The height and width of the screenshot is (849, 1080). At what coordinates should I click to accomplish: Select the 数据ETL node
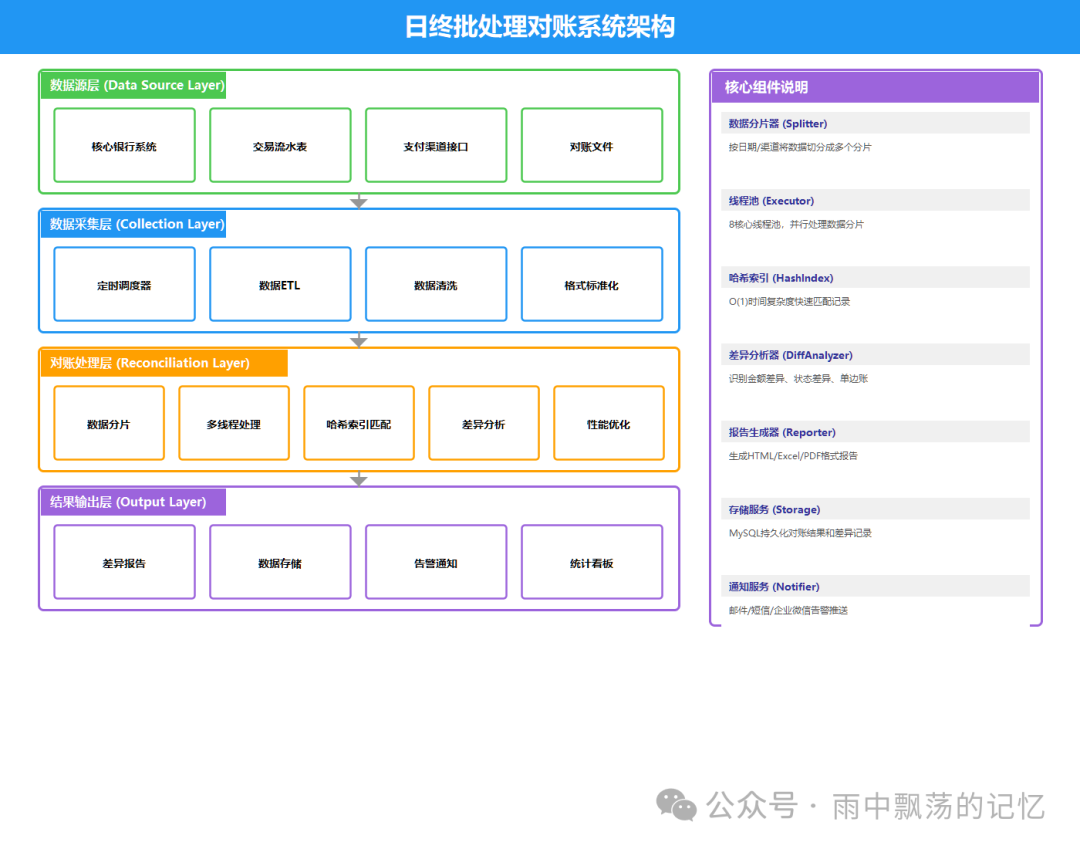click(280, 284)
